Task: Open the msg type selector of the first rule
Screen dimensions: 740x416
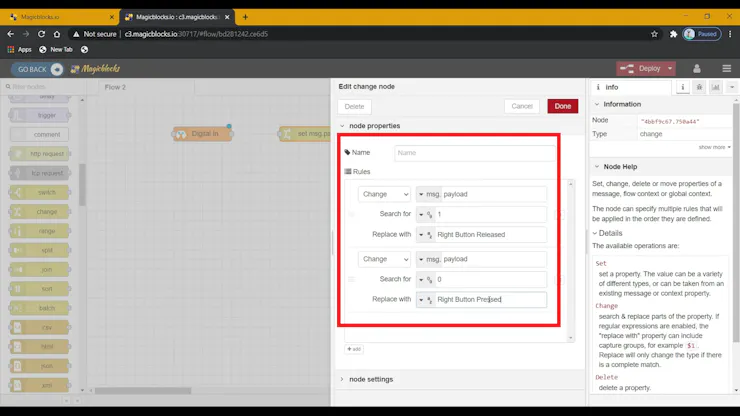Action: [x=429, y=194]
